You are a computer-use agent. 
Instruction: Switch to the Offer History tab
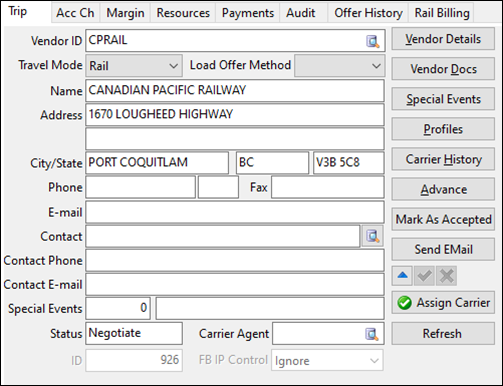pyautogui.click(x=368, y=13)
